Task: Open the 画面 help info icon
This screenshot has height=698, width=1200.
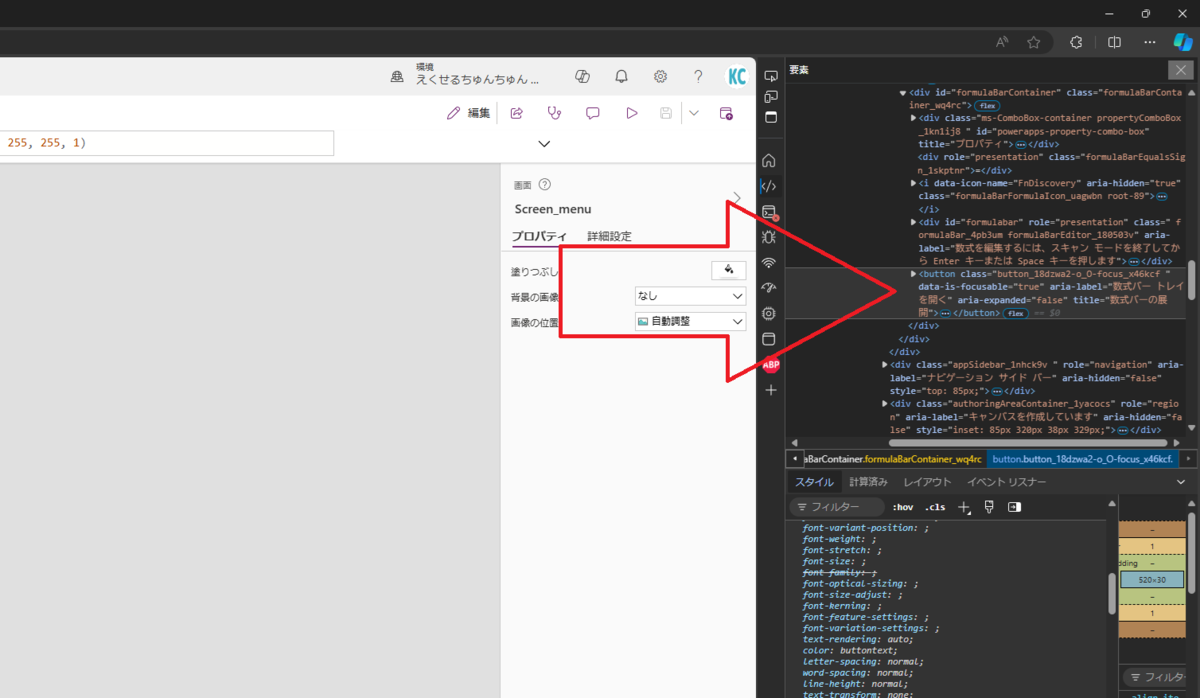Action: pos(545,185)
